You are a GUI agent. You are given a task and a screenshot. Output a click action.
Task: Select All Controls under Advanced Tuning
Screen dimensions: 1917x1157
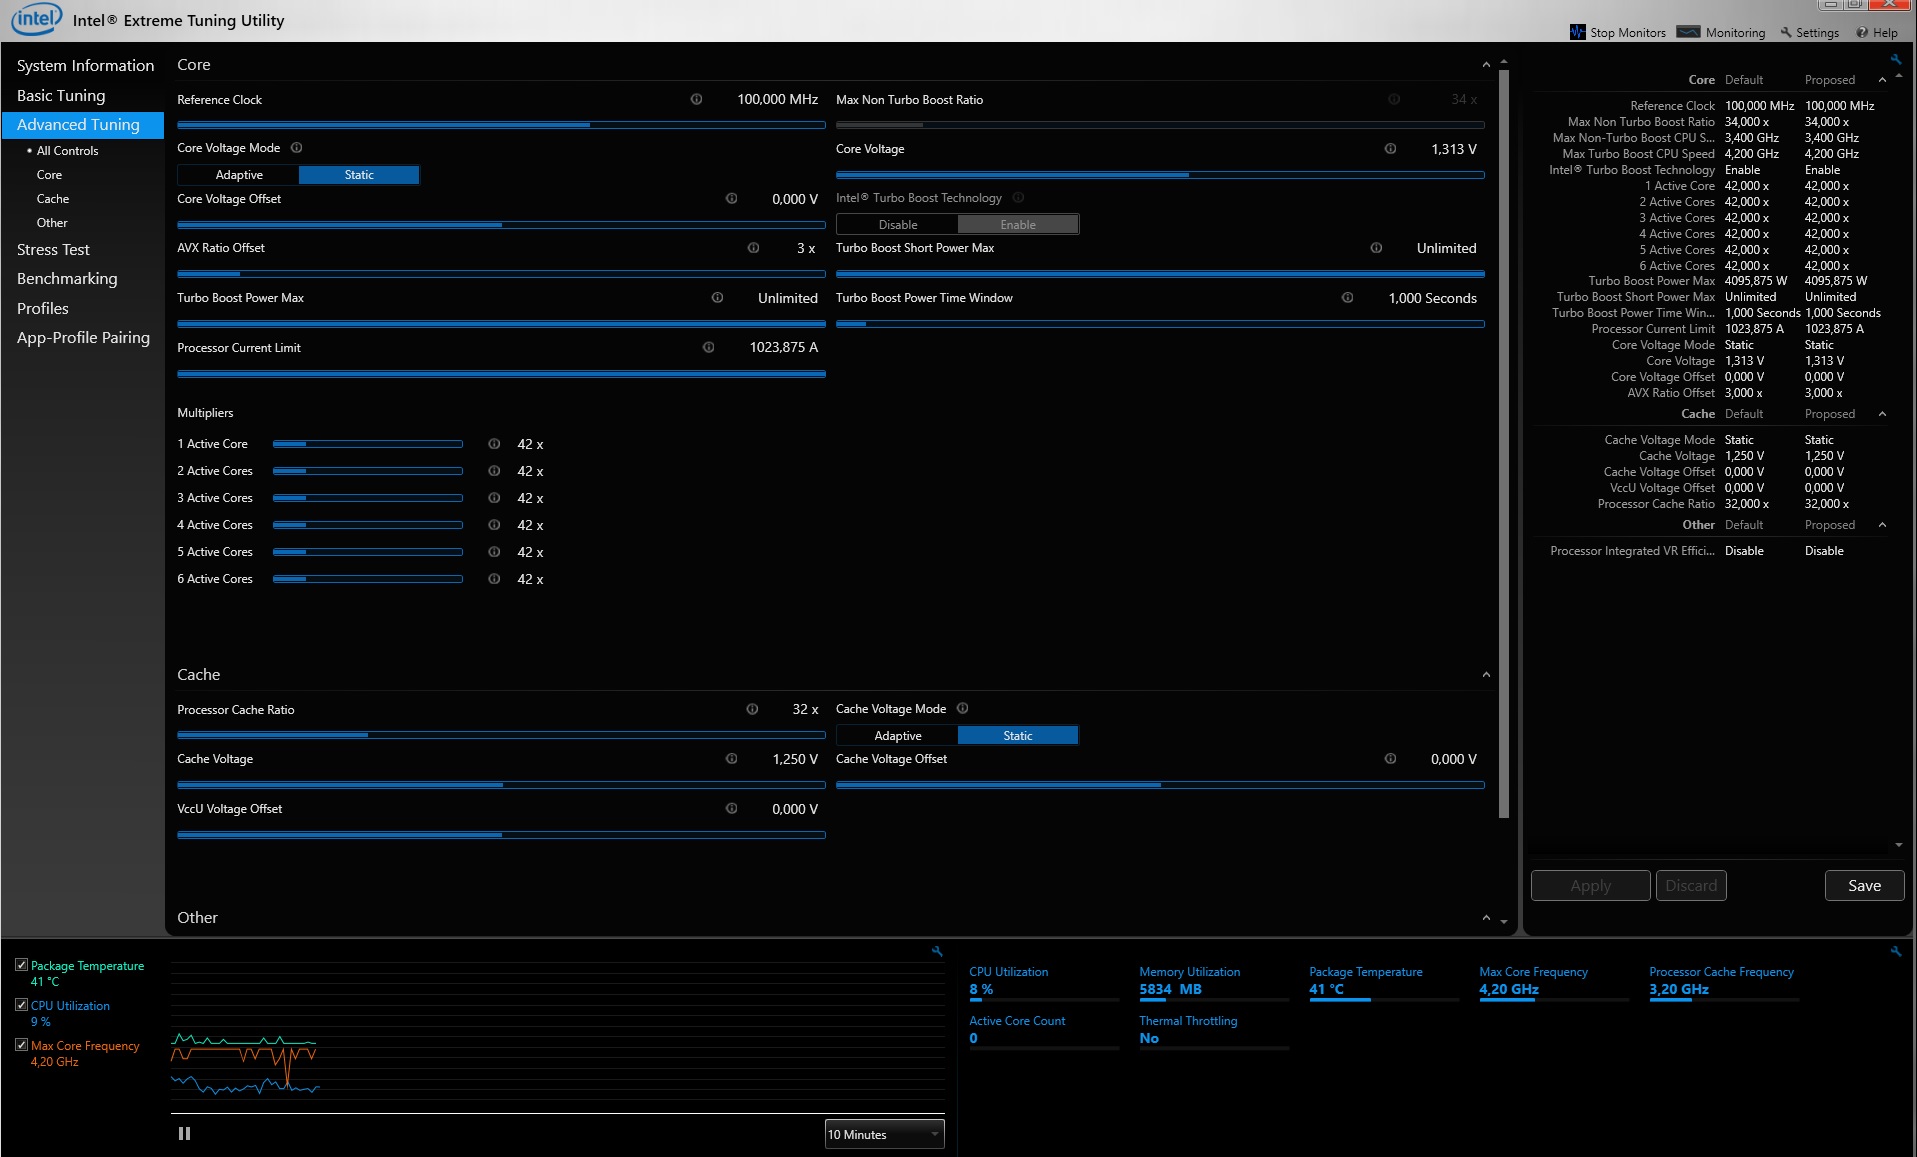67,151
